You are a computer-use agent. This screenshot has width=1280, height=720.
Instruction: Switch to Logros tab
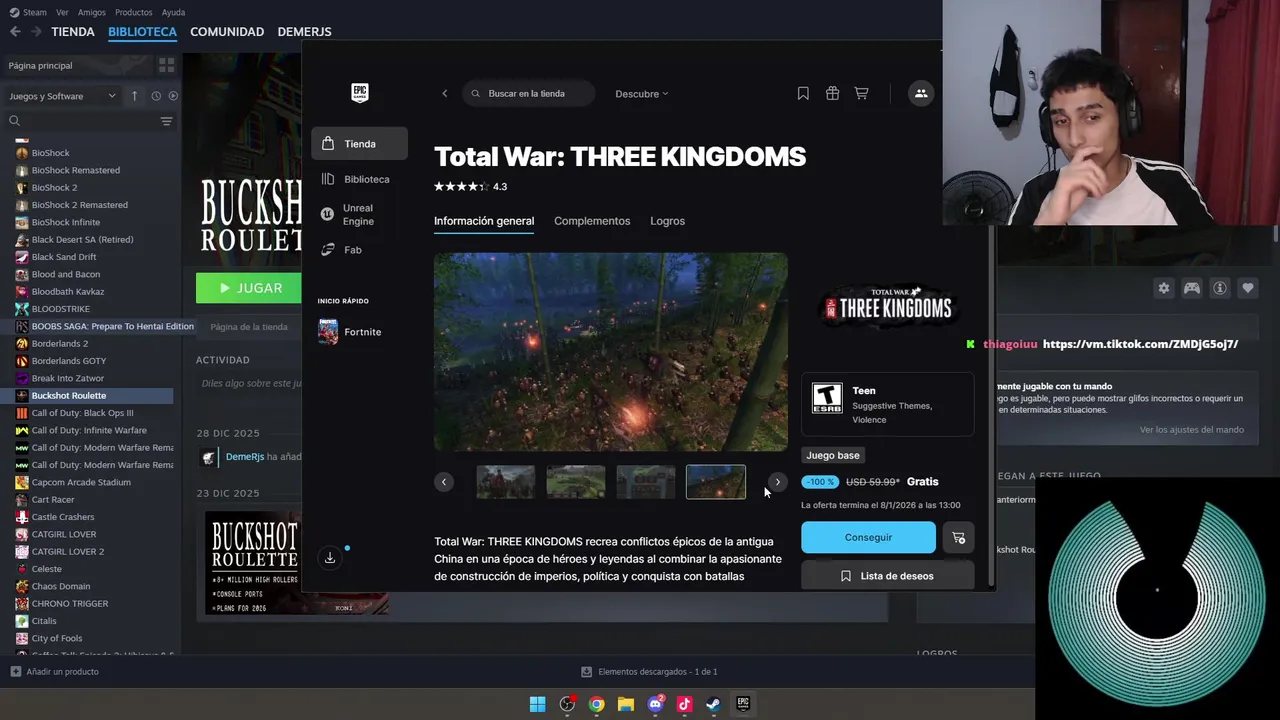667,221
